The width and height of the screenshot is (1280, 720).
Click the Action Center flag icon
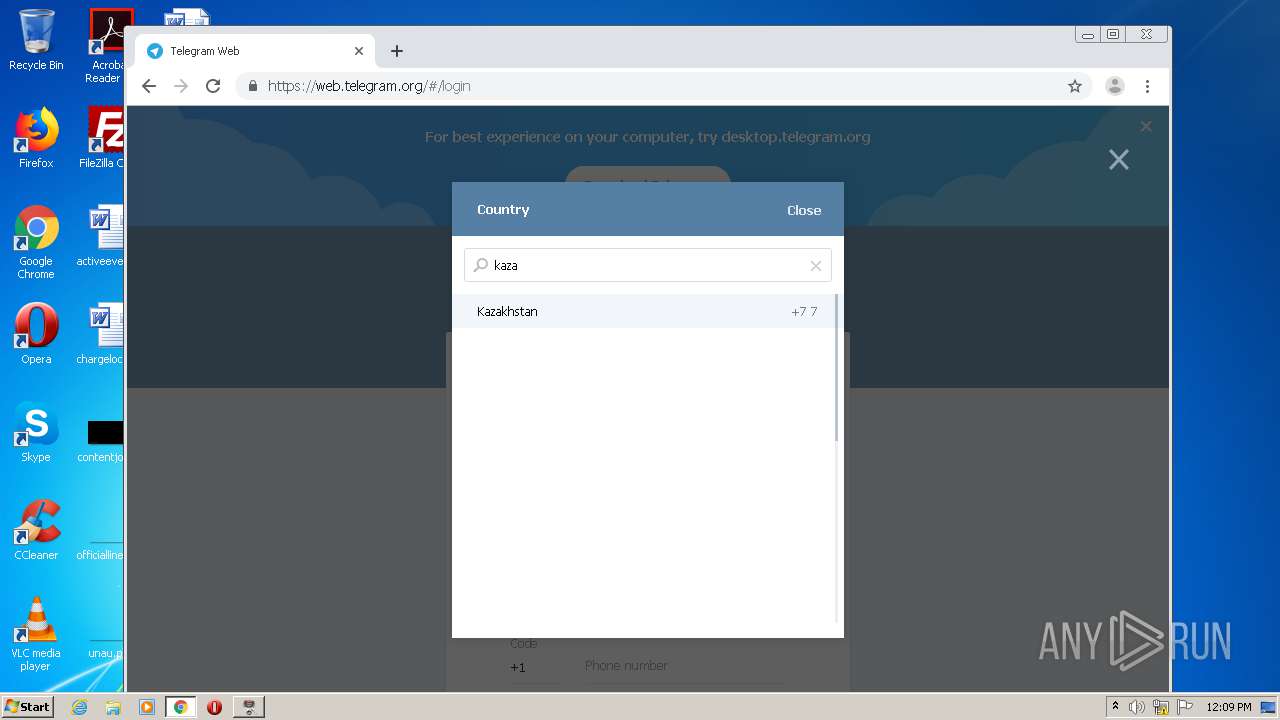(1185, 707)
